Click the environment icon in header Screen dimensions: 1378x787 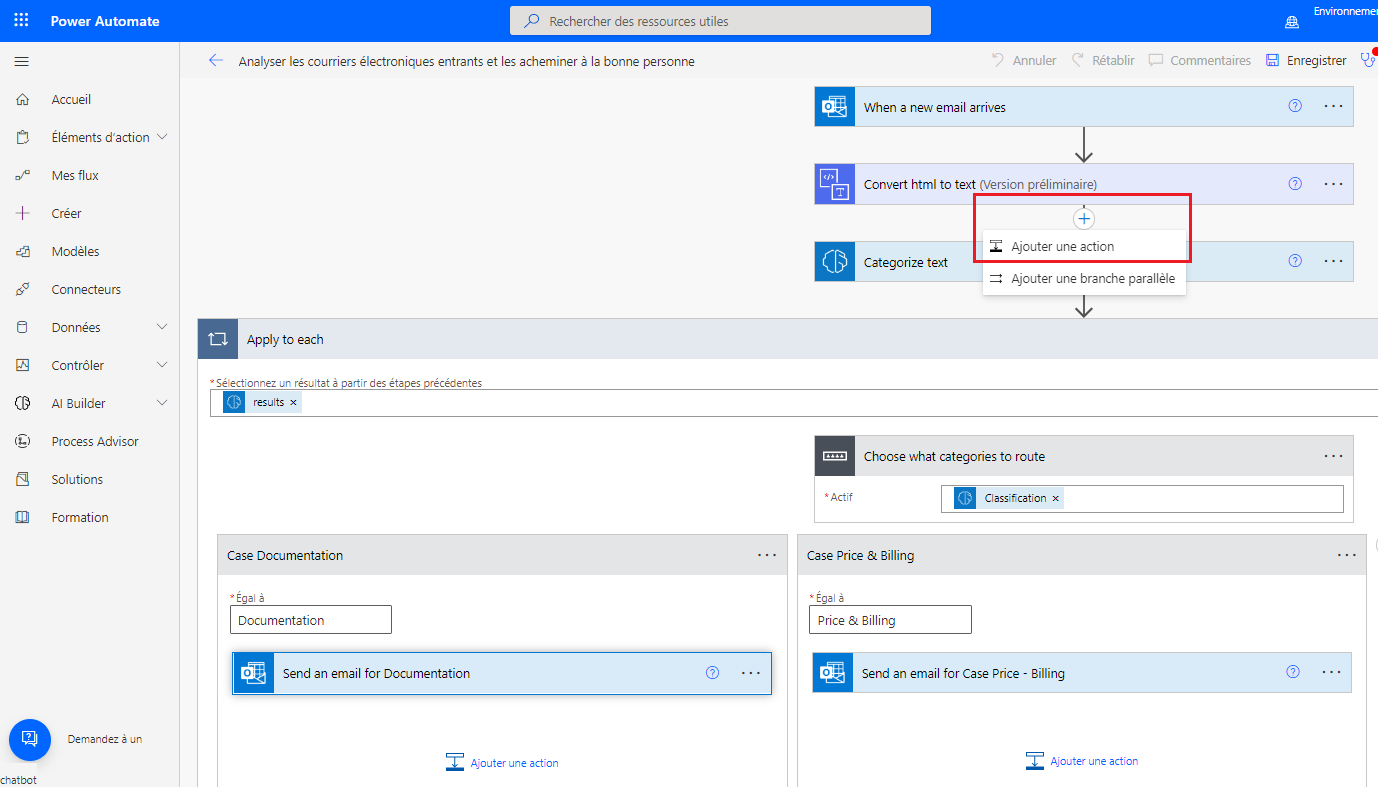click(x=1292, y=22)
